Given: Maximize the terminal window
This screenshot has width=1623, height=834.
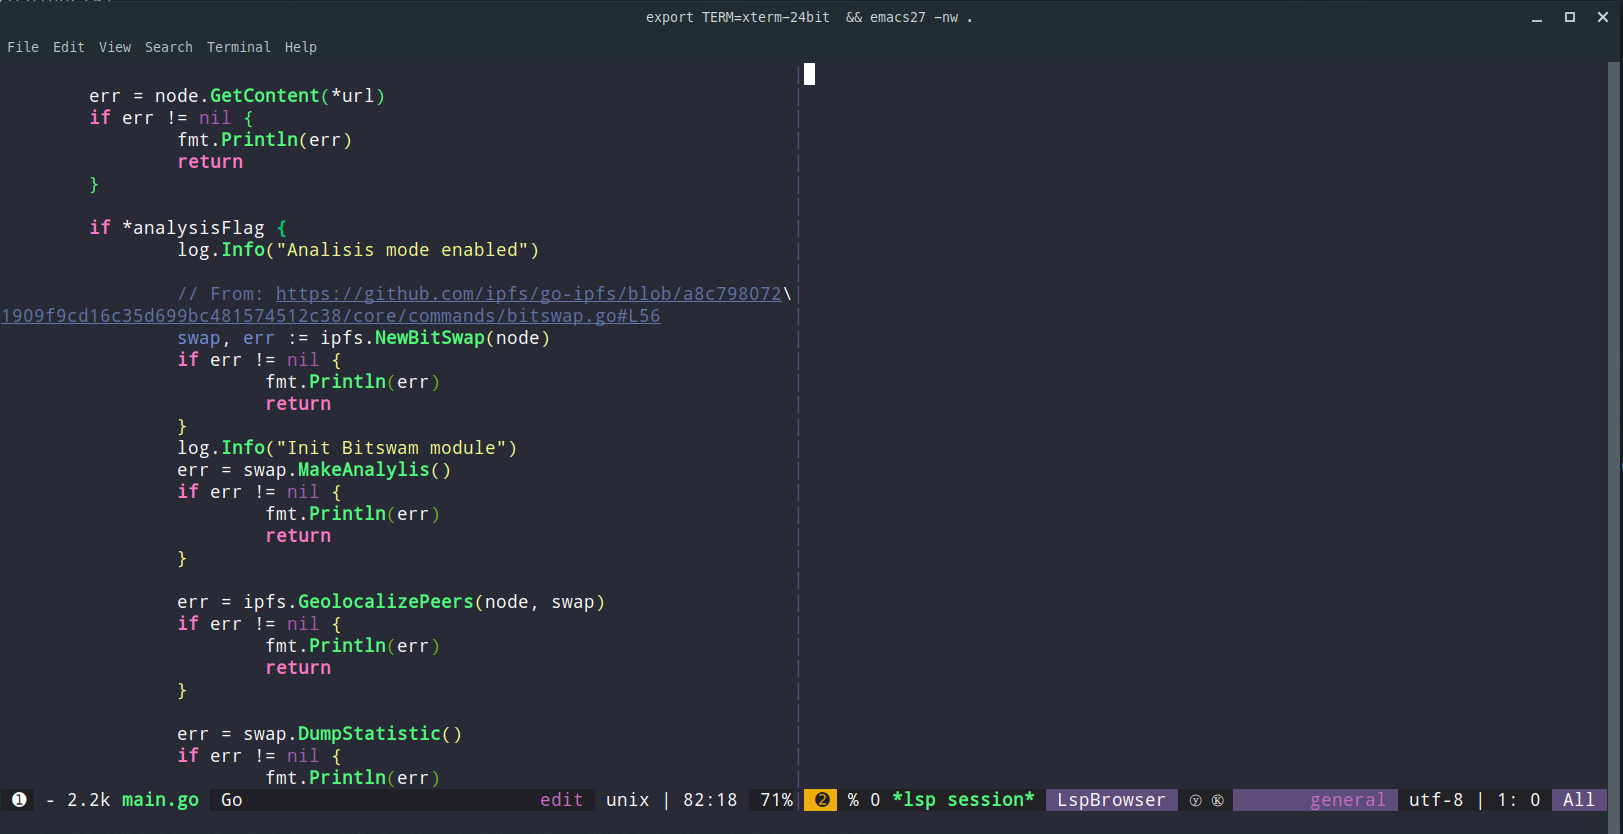Looking at the screenshot, I should click(x=1570, y=17).
